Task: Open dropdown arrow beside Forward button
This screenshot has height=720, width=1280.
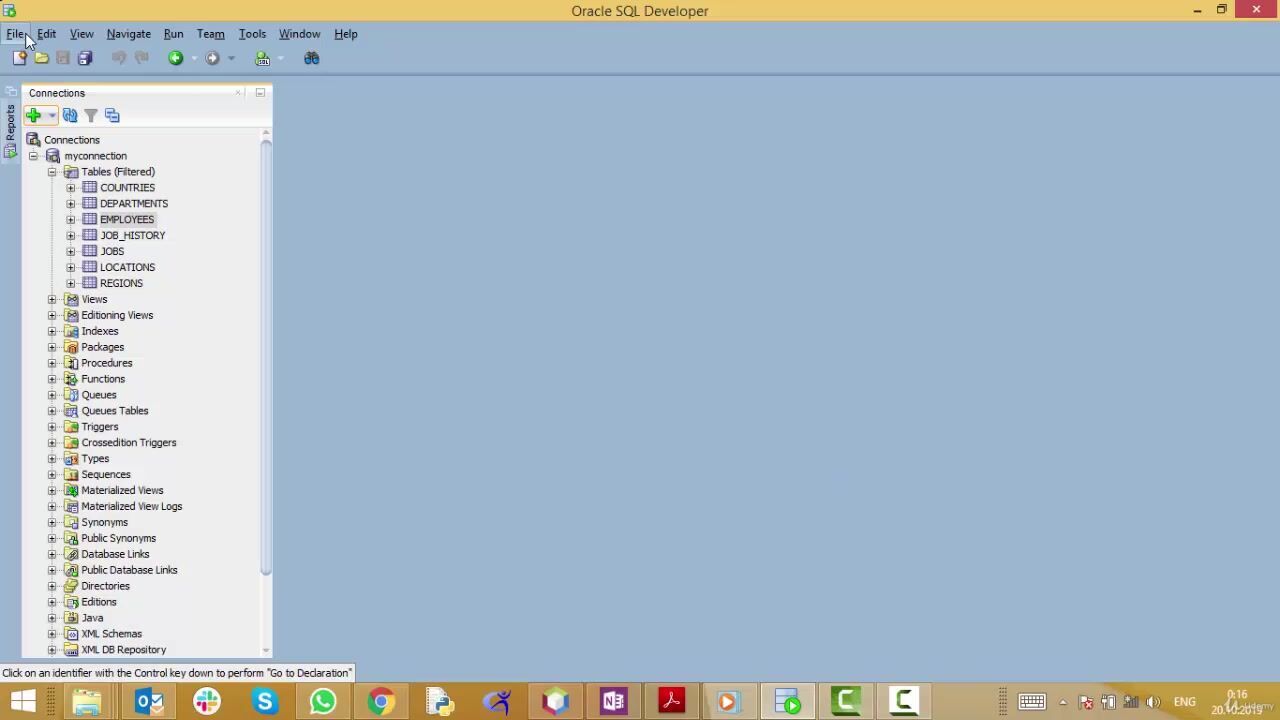Action: click(x=231, y=58)
